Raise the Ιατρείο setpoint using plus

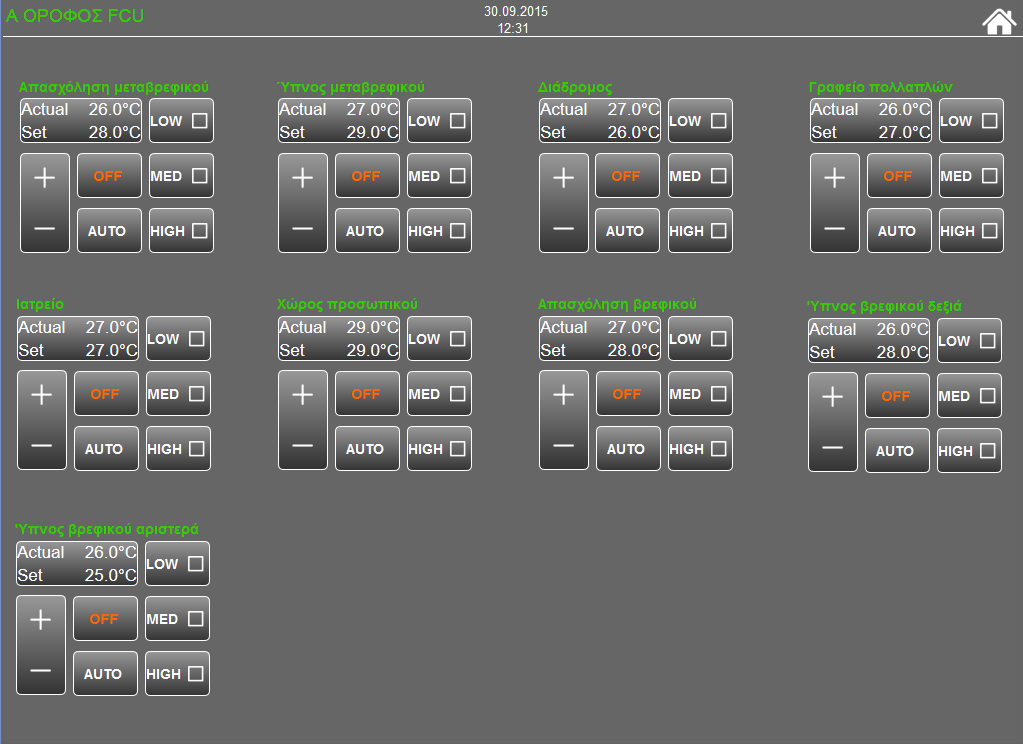pyautogui.click(x=42, y=395)
